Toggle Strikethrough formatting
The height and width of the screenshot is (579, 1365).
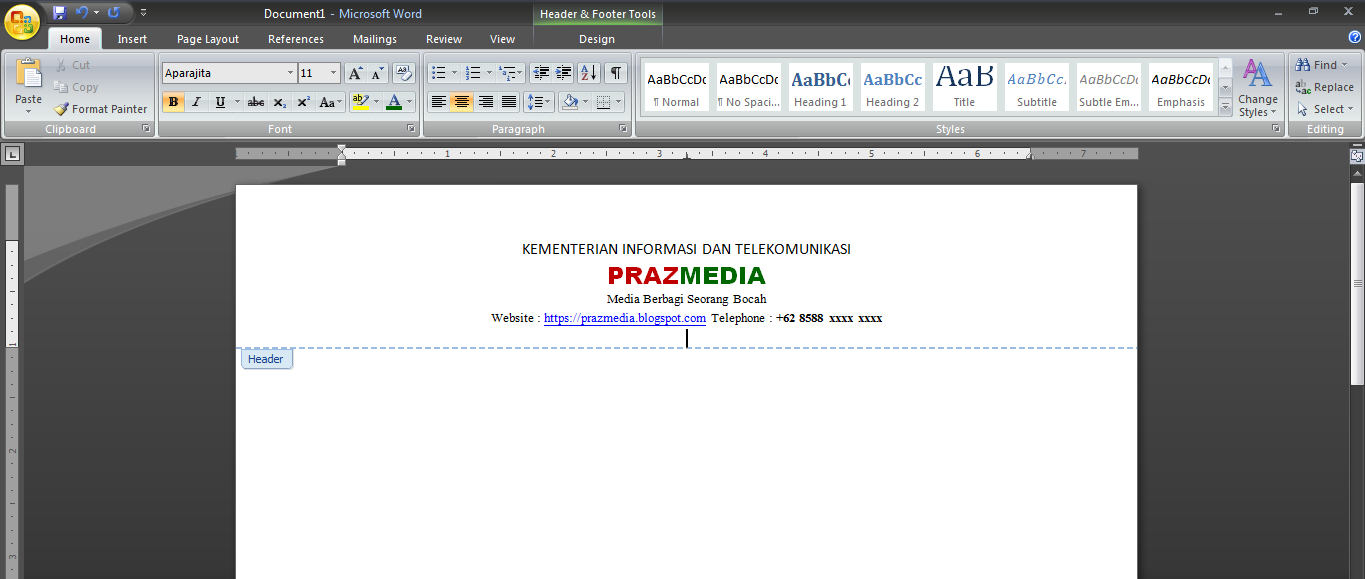[x=256, y=102]
